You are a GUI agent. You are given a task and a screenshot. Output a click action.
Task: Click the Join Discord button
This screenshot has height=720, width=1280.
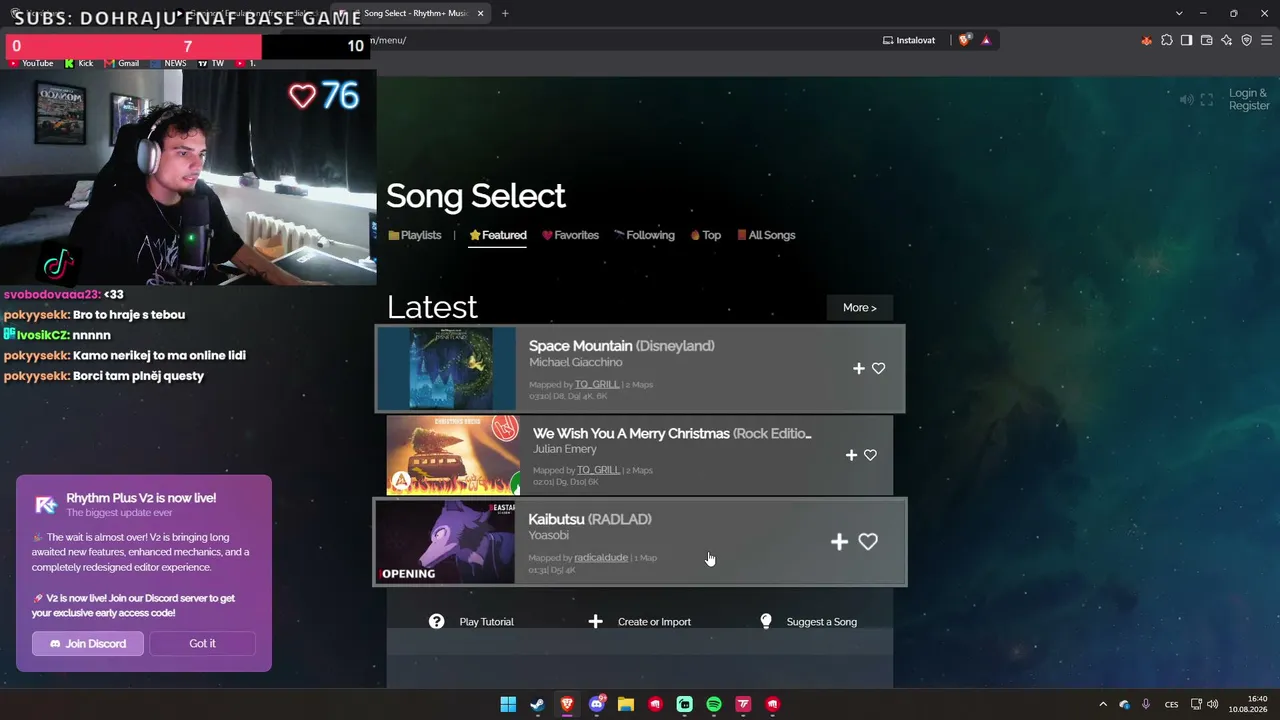[88, 644]
